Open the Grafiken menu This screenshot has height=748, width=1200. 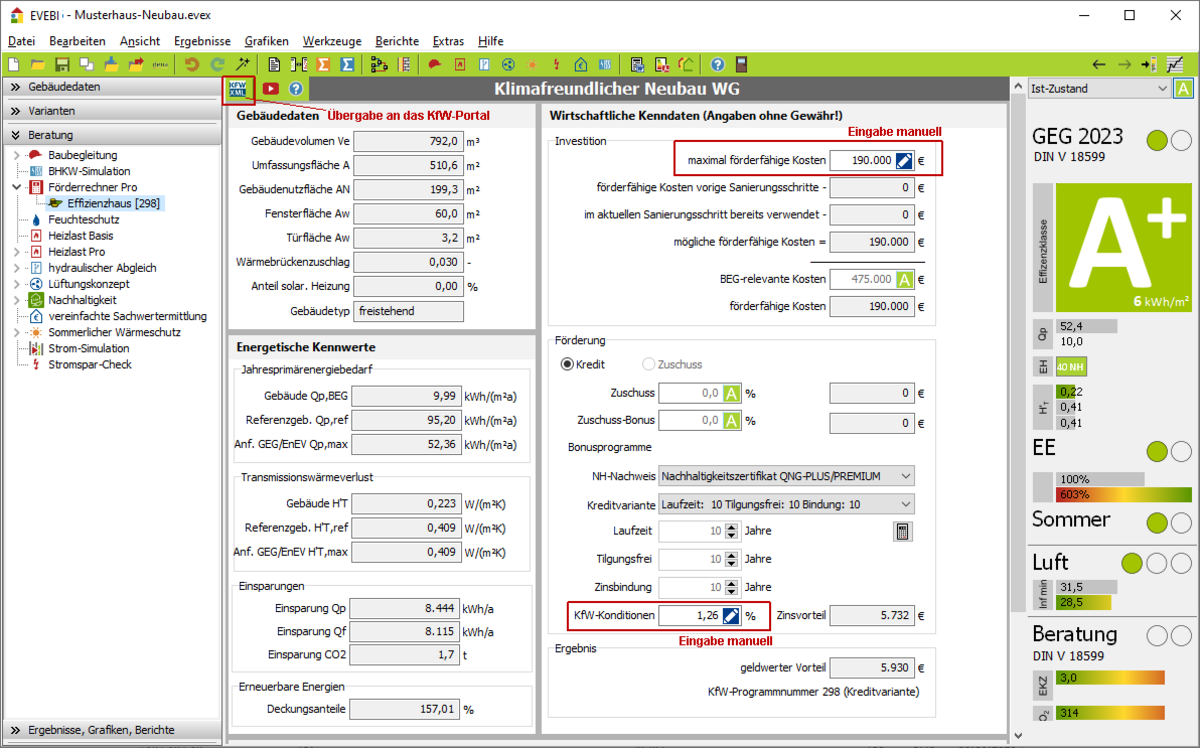coord(267,41)
